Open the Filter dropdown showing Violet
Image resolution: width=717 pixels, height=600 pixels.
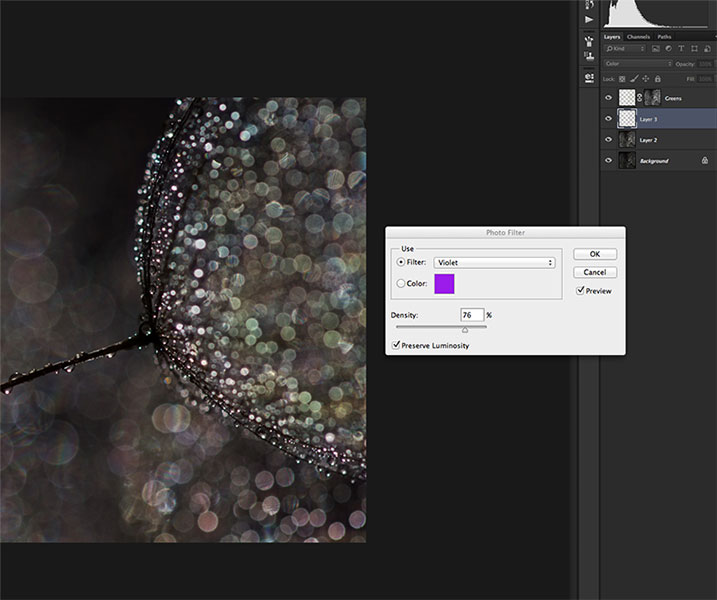coord(494,262)
